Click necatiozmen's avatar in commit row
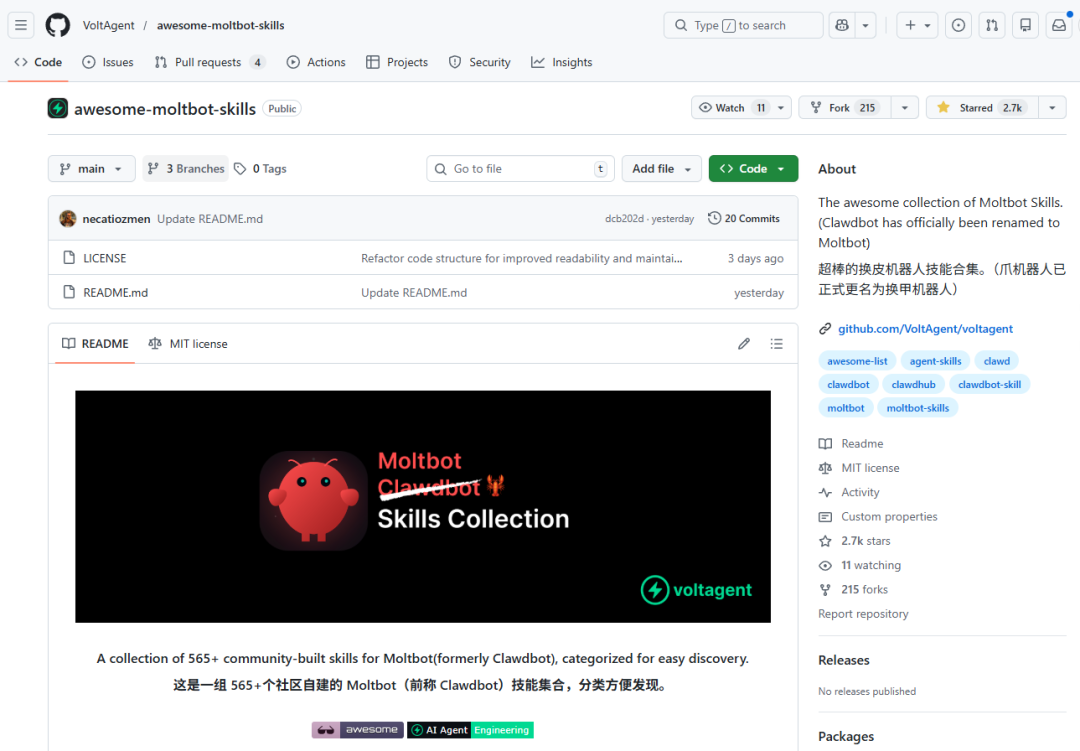The image size is (1080, 751). (68, 218)
